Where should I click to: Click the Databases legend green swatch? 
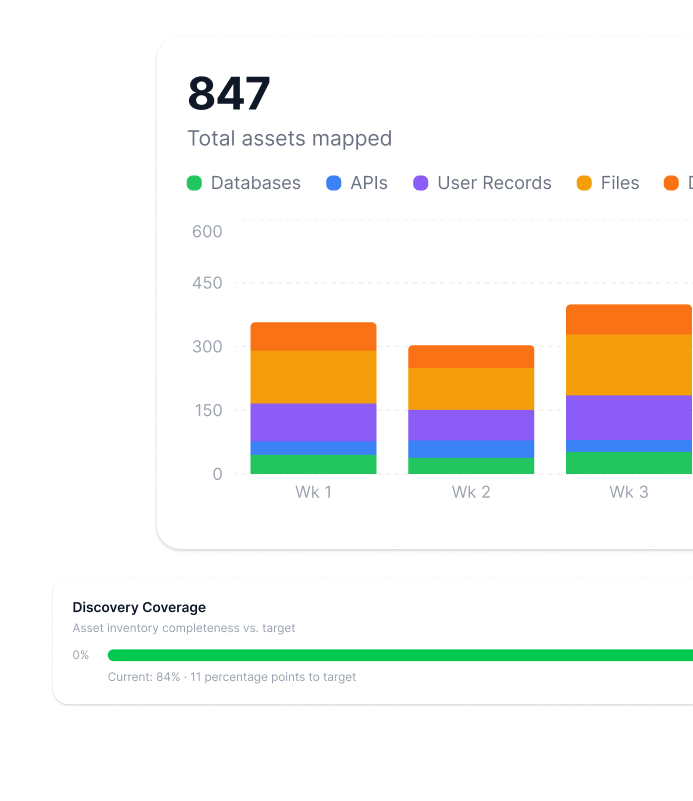(x=194, y=183)
